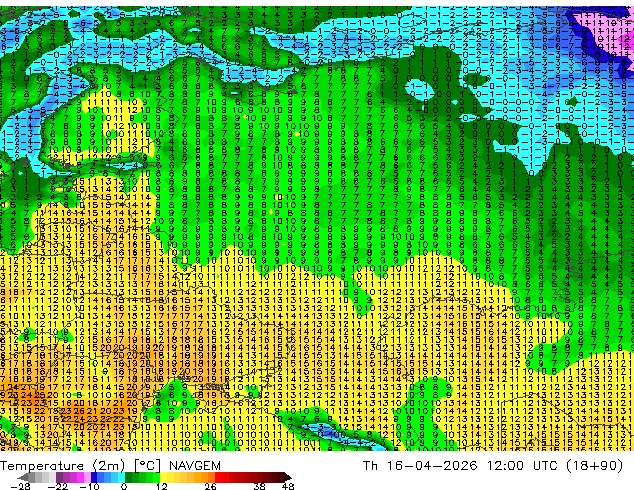634x490 pixels.
Task: Click the '26' legend scale label
Action: (210, 486)
